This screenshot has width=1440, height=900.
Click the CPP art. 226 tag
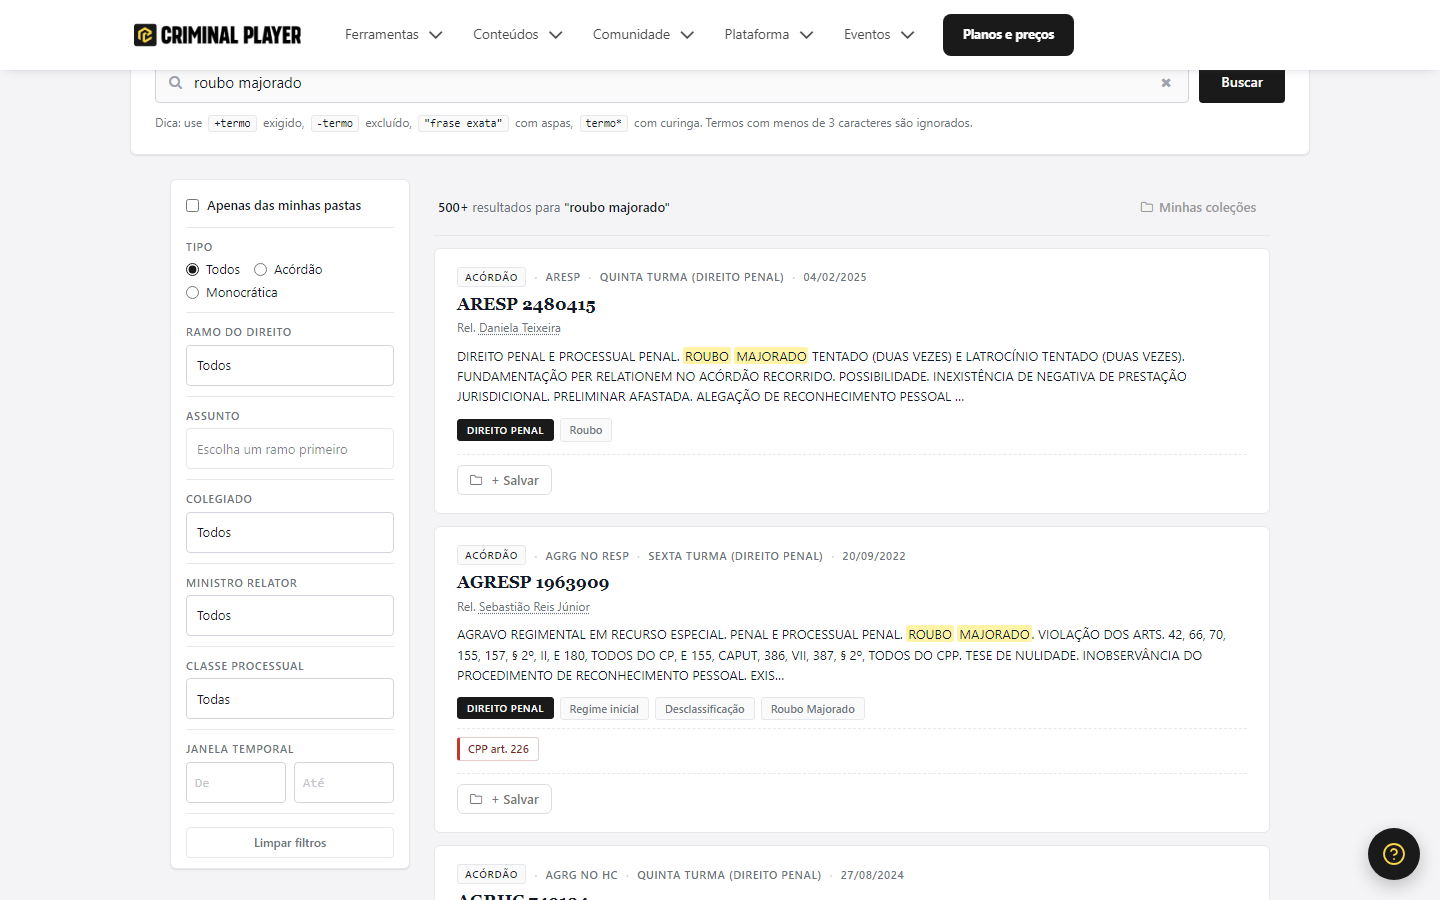click(498, 749)
